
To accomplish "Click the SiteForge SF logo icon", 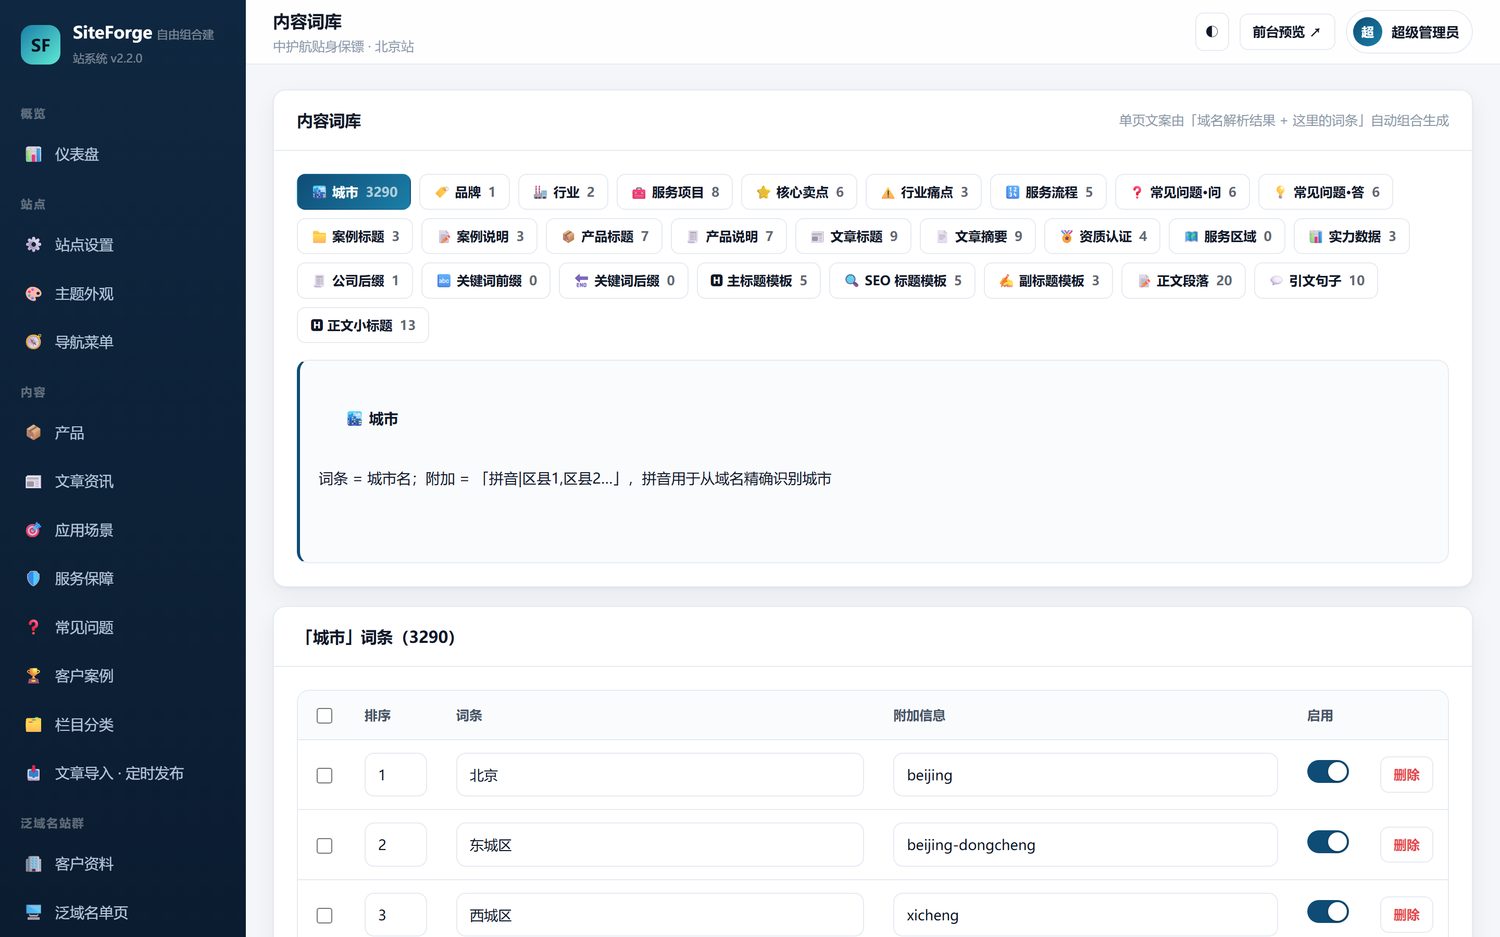I will pos(41,45).
